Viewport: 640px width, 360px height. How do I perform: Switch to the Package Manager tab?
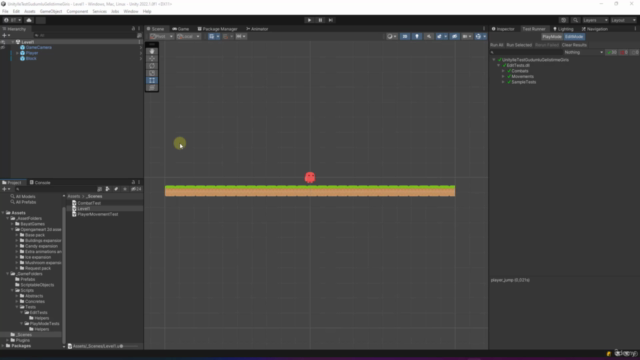click(x=218, y=29)
